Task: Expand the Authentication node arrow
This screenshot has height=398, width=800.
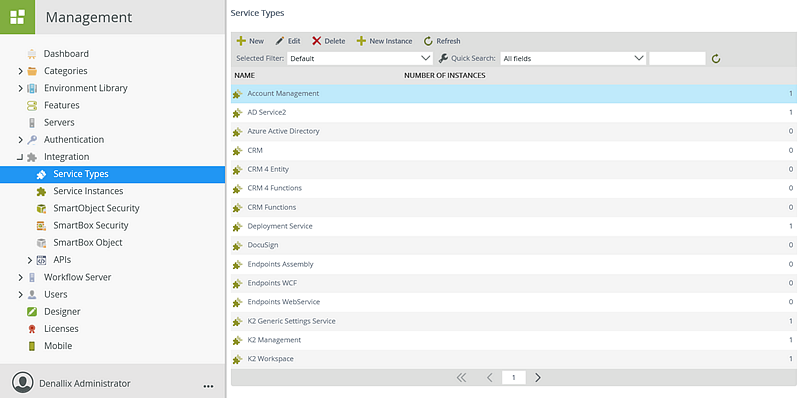Action: (x=20, y=140)
